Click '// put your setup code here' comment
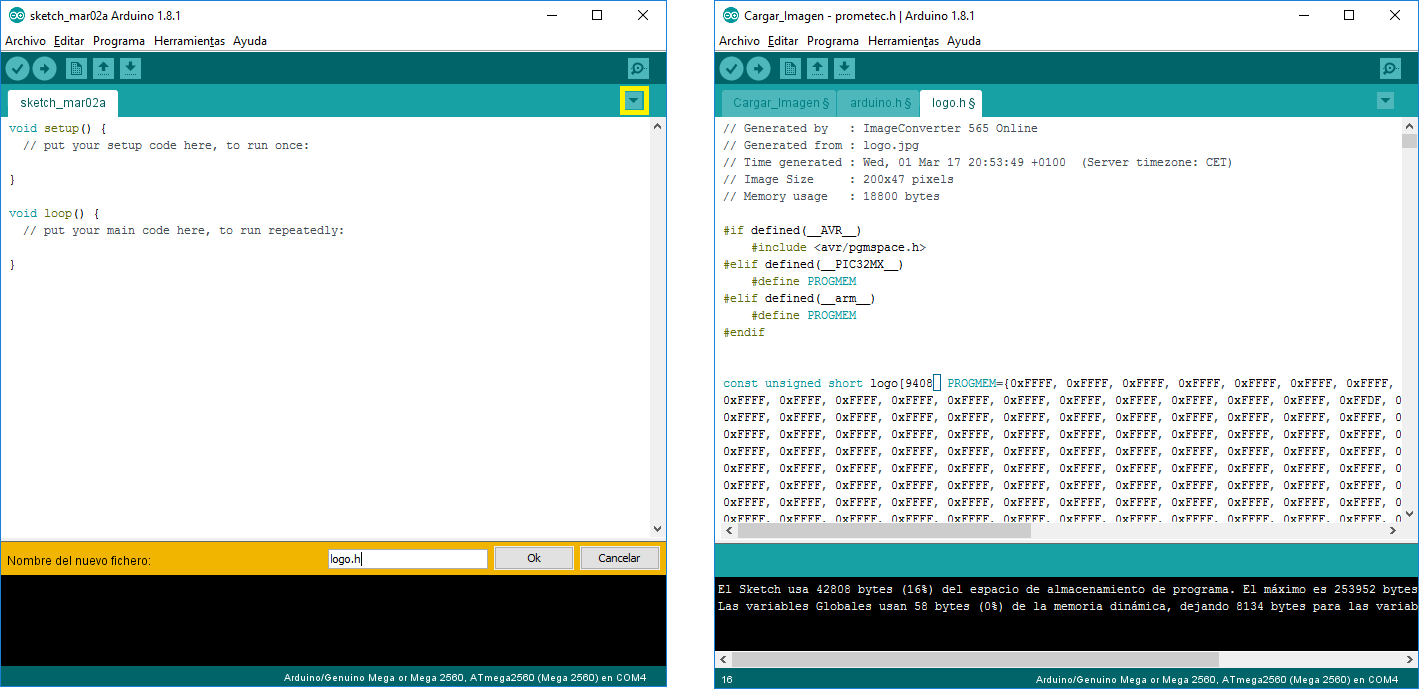The width and height of the screenshot is (1419, 689). 166,145
